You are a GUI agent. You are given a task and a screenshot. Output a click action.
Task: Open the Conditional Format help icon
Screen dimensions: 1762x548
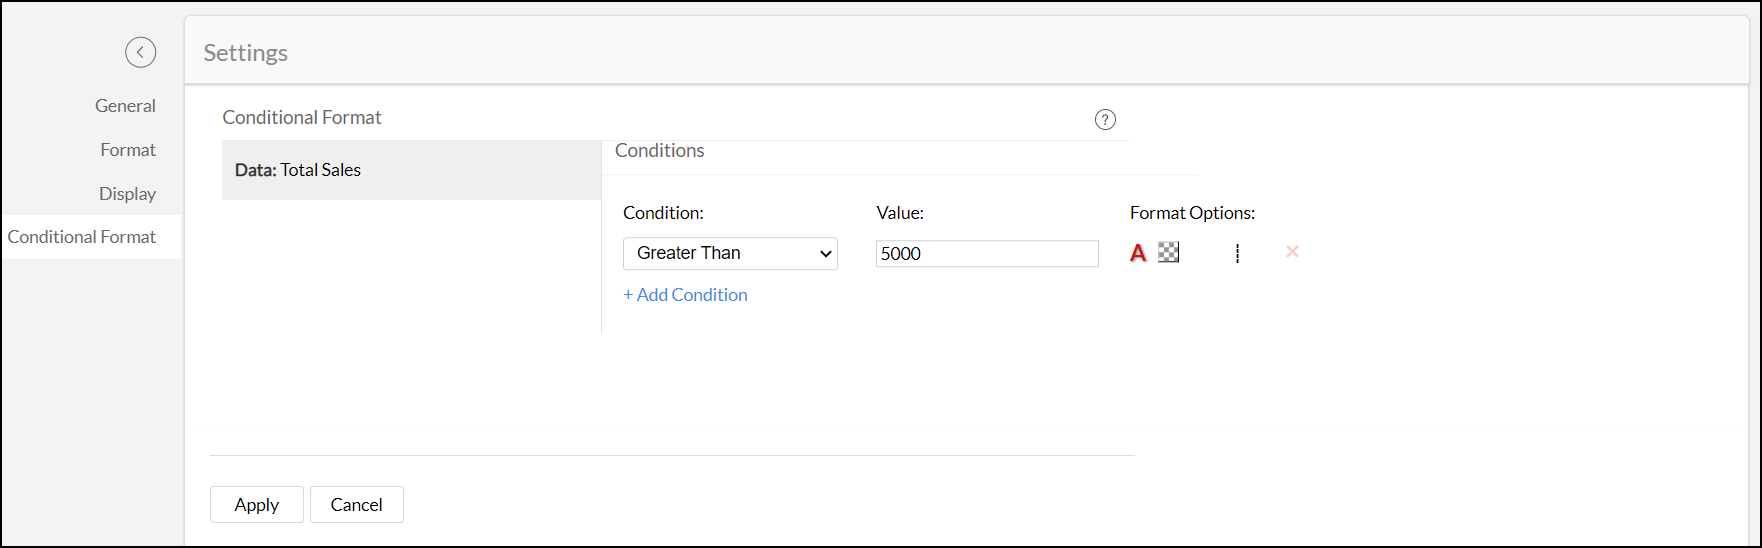click(1105, 120)
